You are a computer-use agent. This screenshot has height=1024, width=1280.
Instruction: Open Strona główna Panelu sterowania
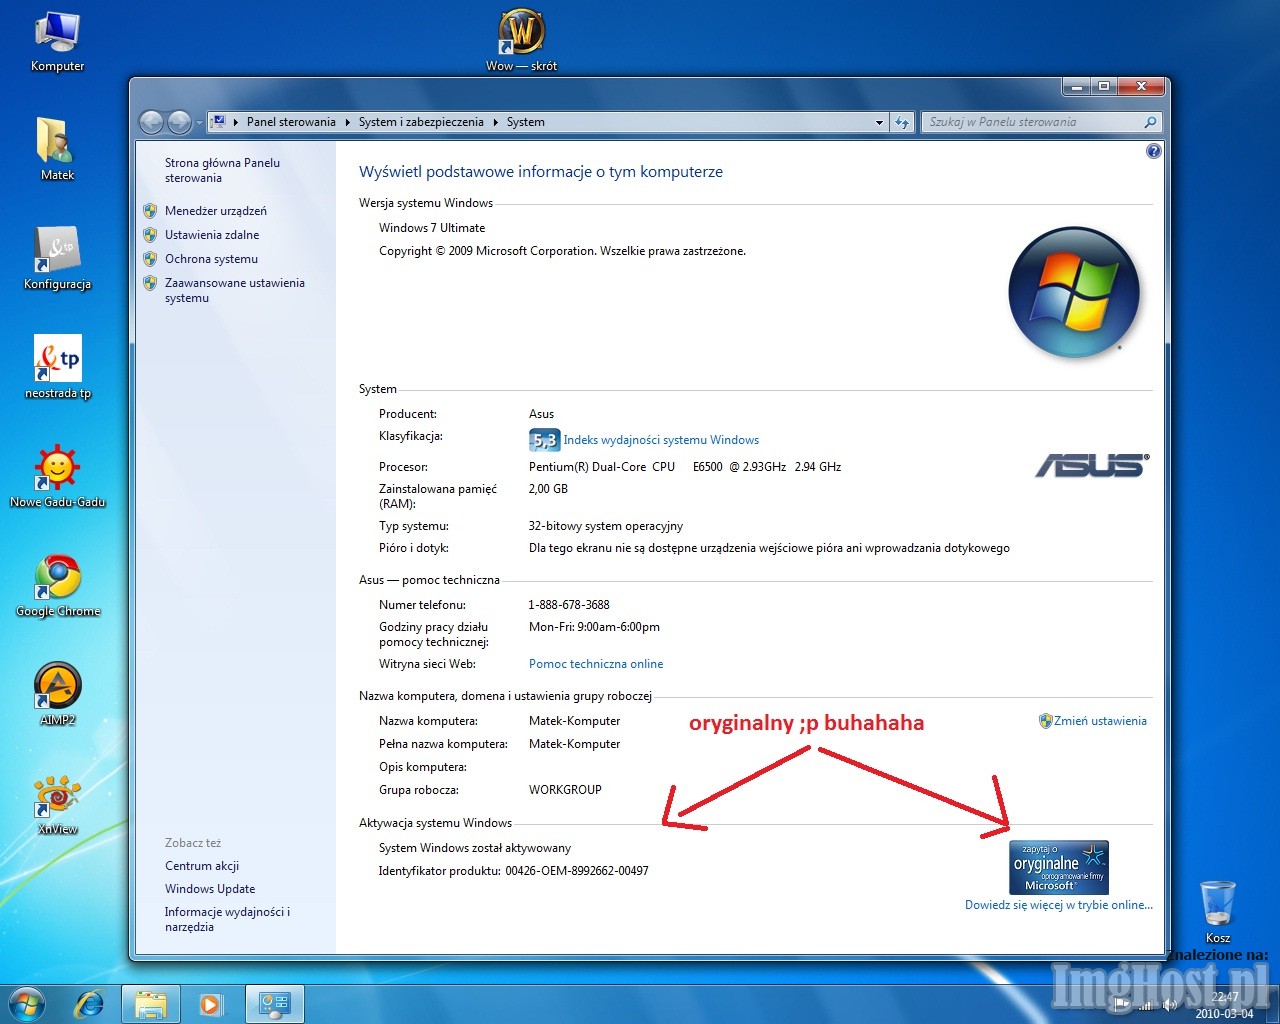click(222, 170)
